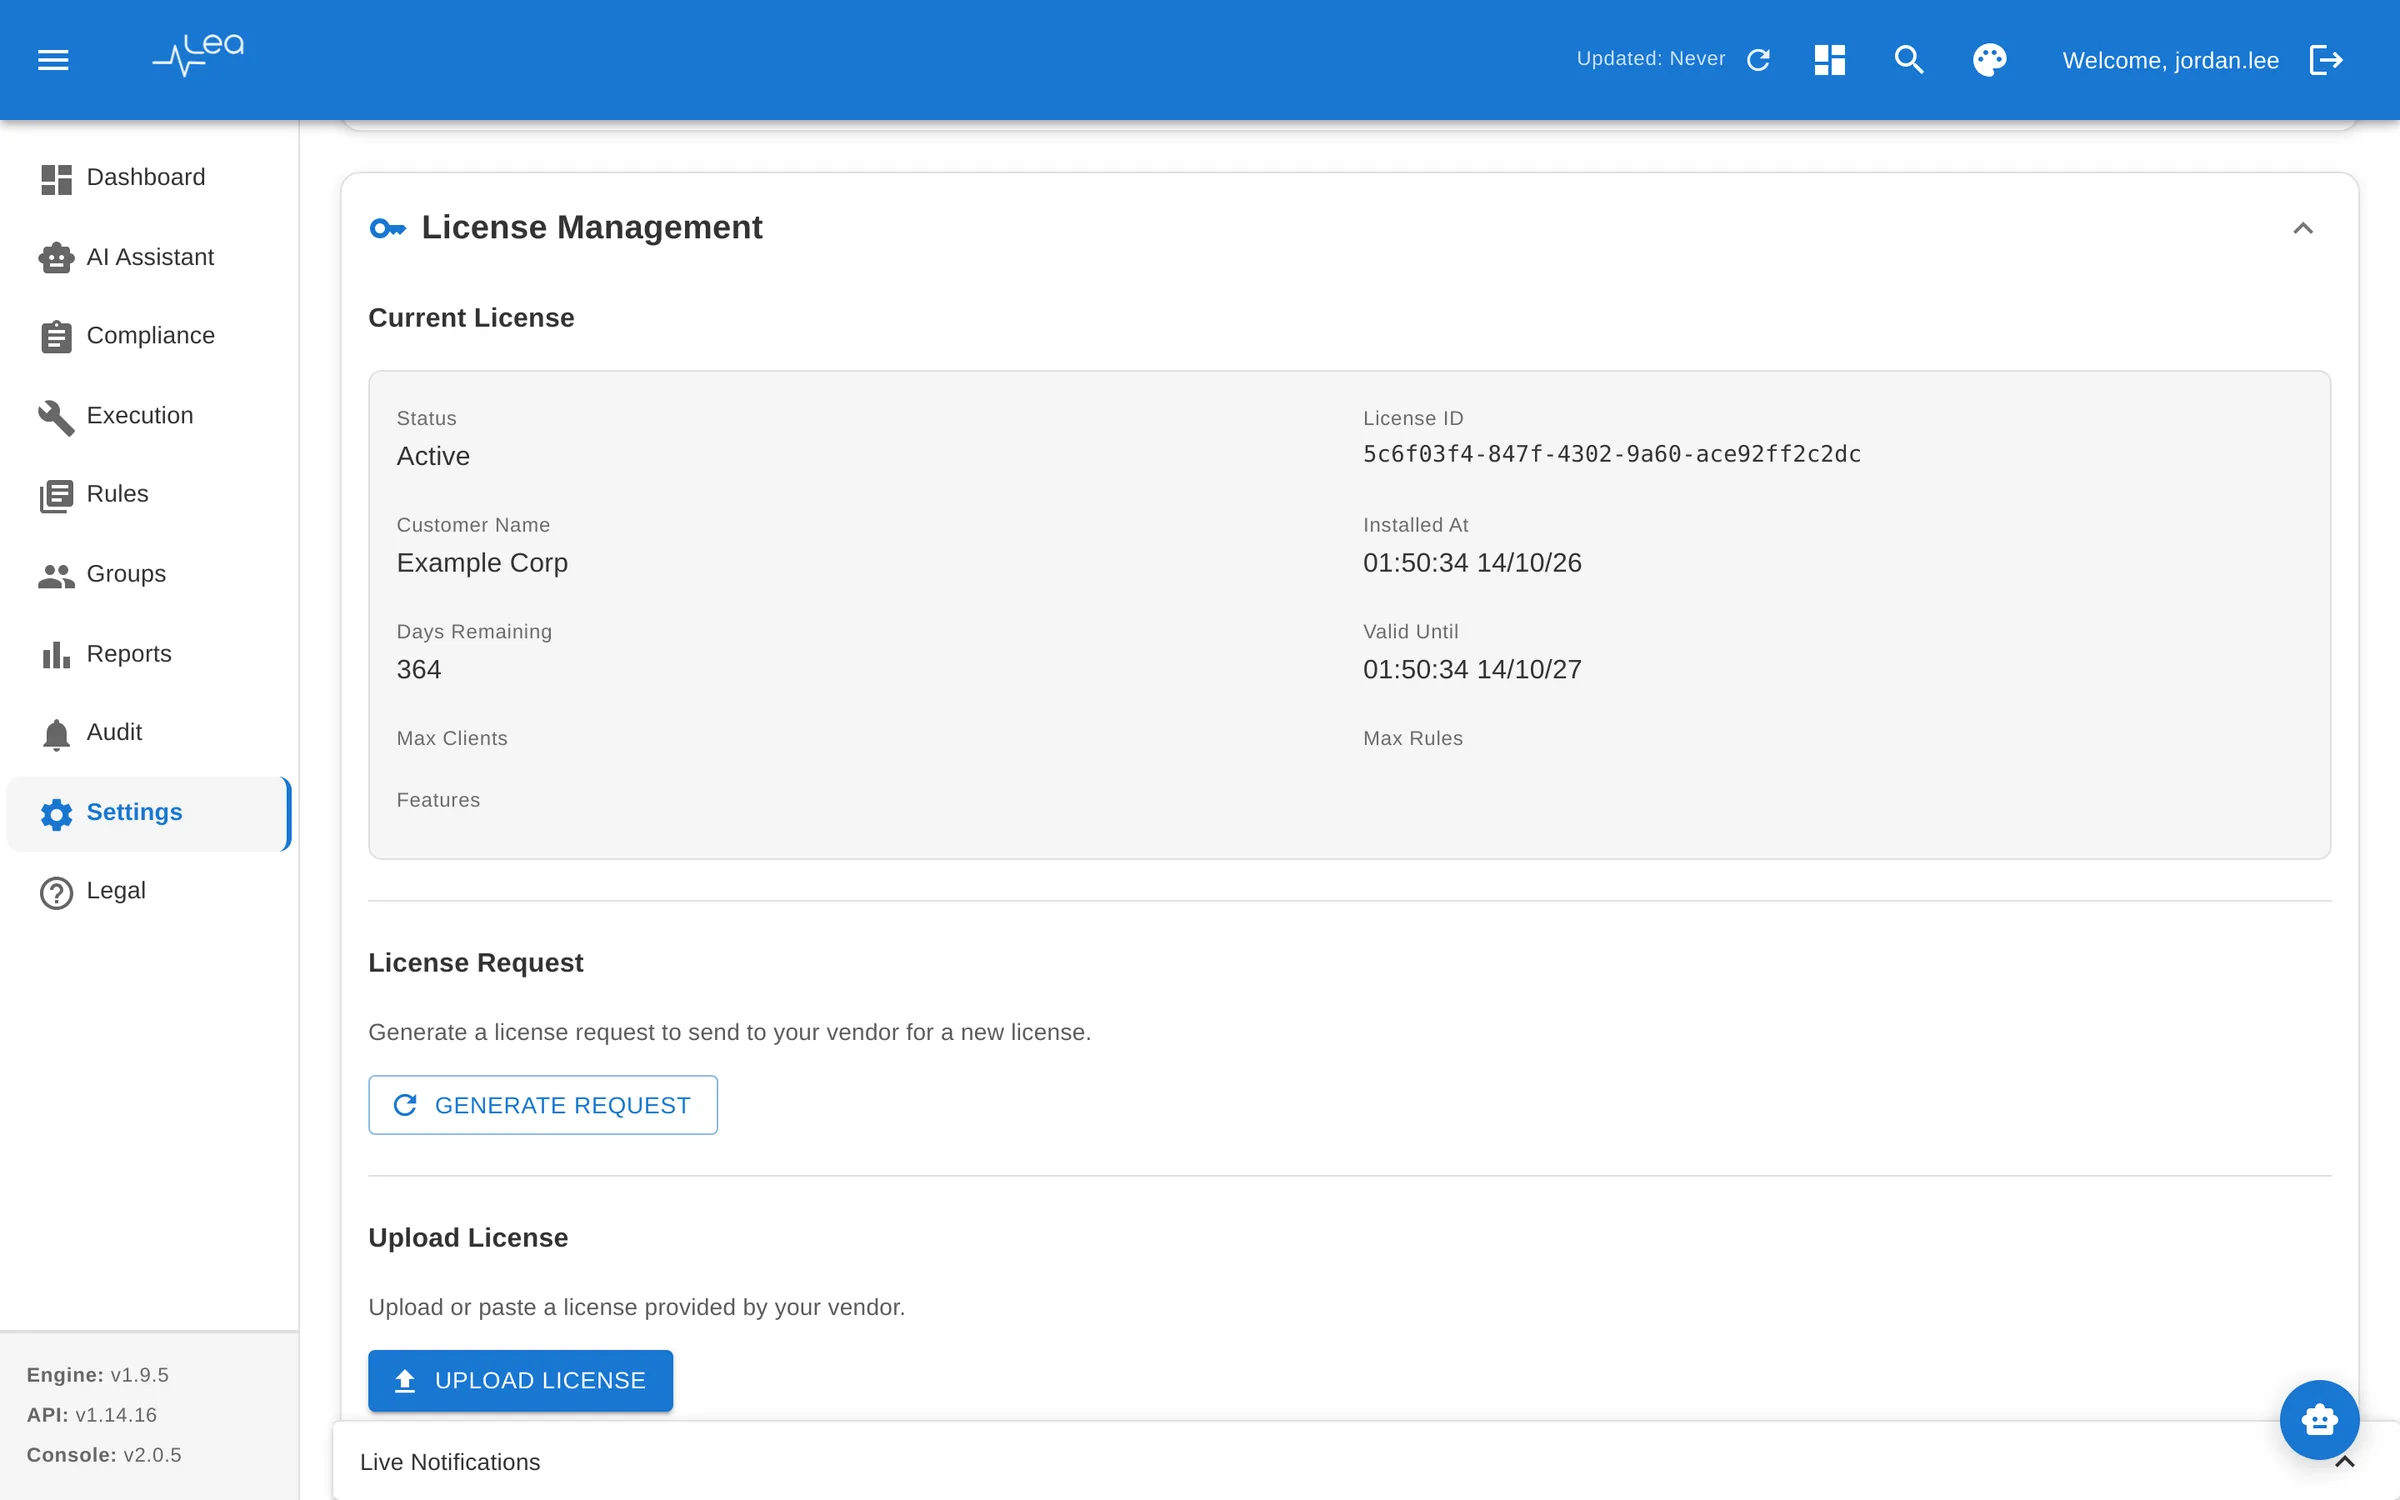
Task: Click the Lea logo in header
Action: click(198, 56)
